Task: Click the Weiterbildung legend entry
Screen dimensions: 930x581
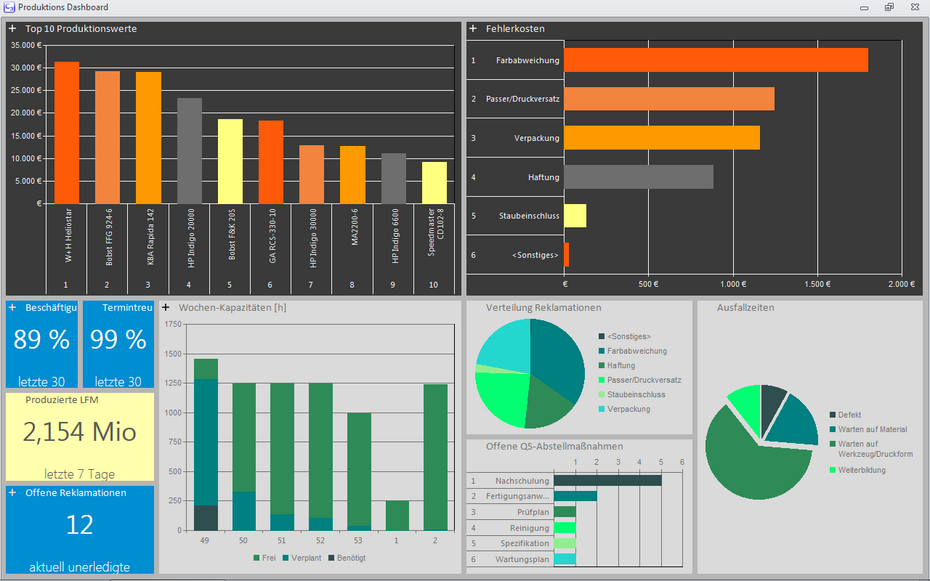Action: pyautogui.click(x=858, y=470)
